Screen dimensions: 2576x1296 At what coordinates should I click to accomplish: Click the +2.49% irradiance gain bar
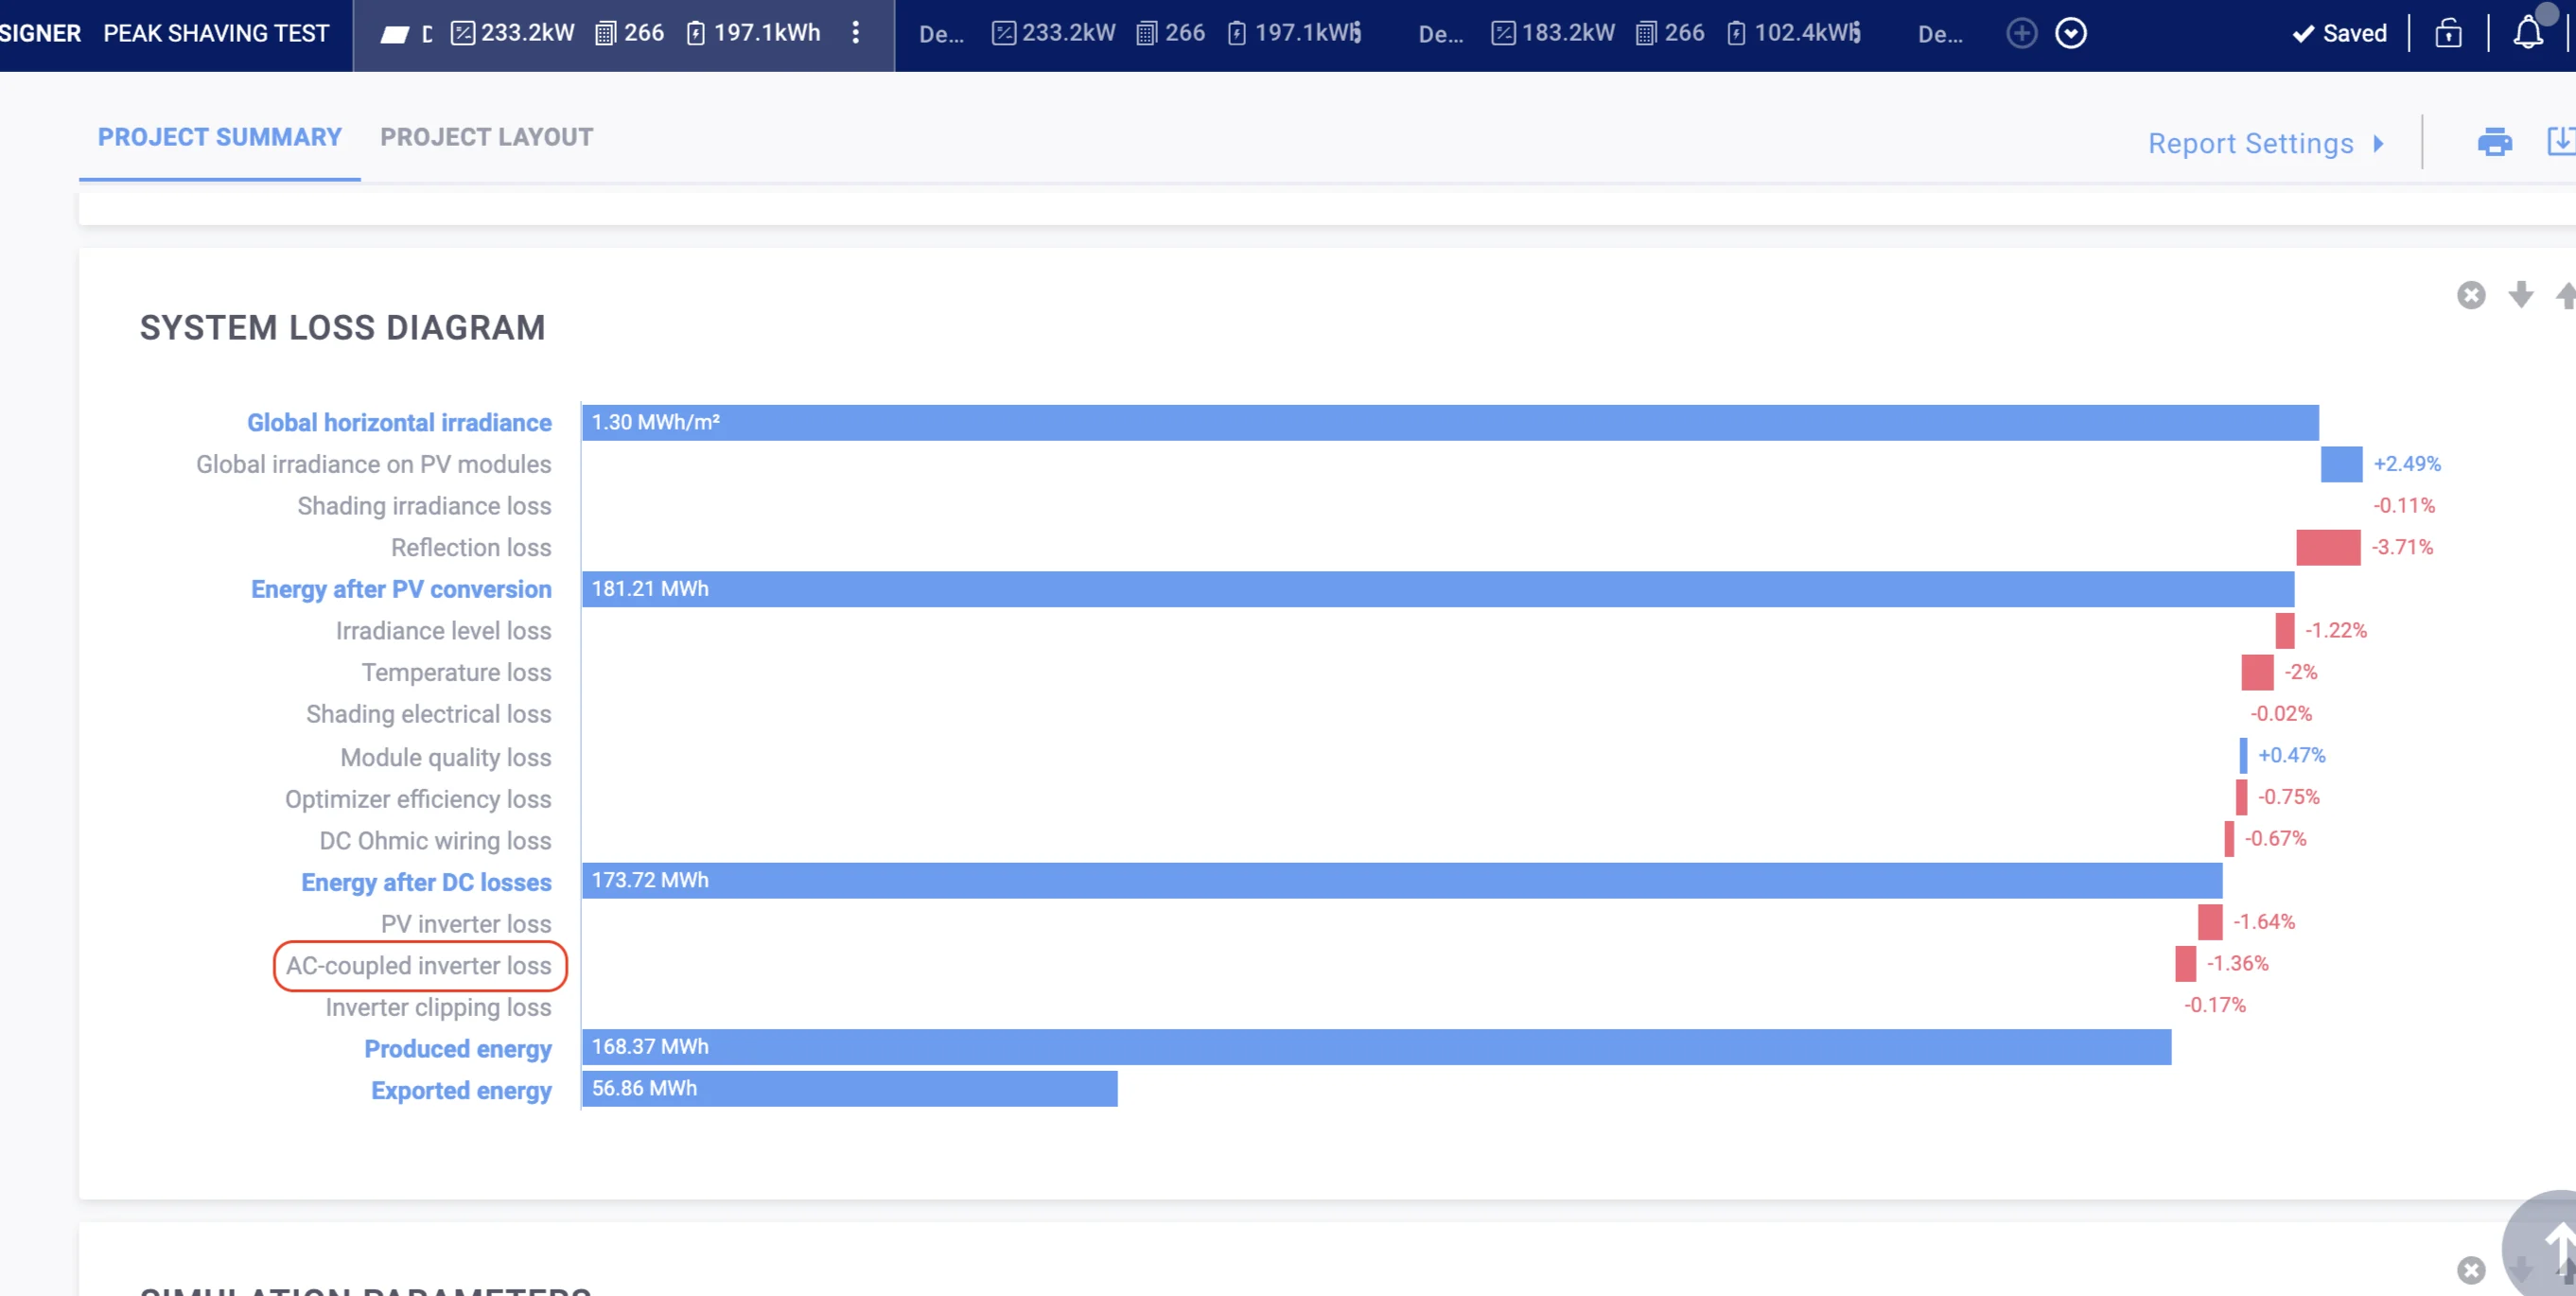tap(2341, 464)
